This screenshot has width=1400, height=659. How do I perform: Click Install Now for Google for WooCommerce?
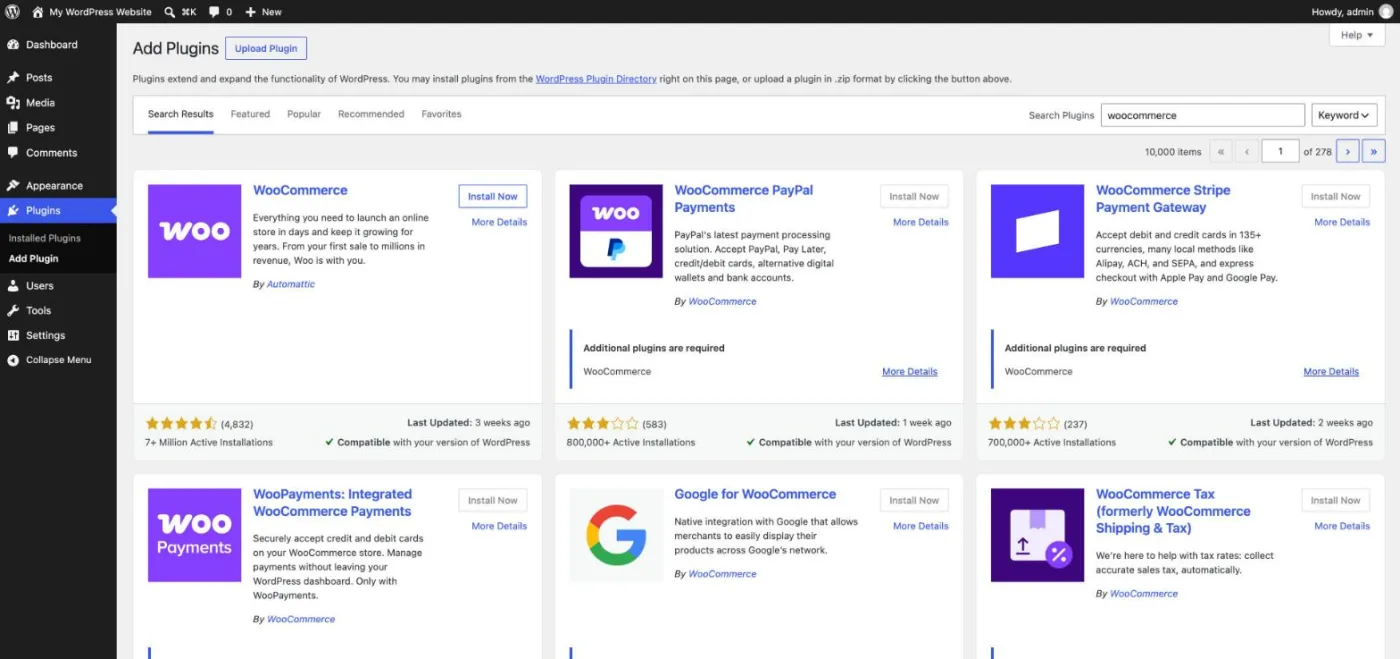pyautogui.click(x=914, y=500)
